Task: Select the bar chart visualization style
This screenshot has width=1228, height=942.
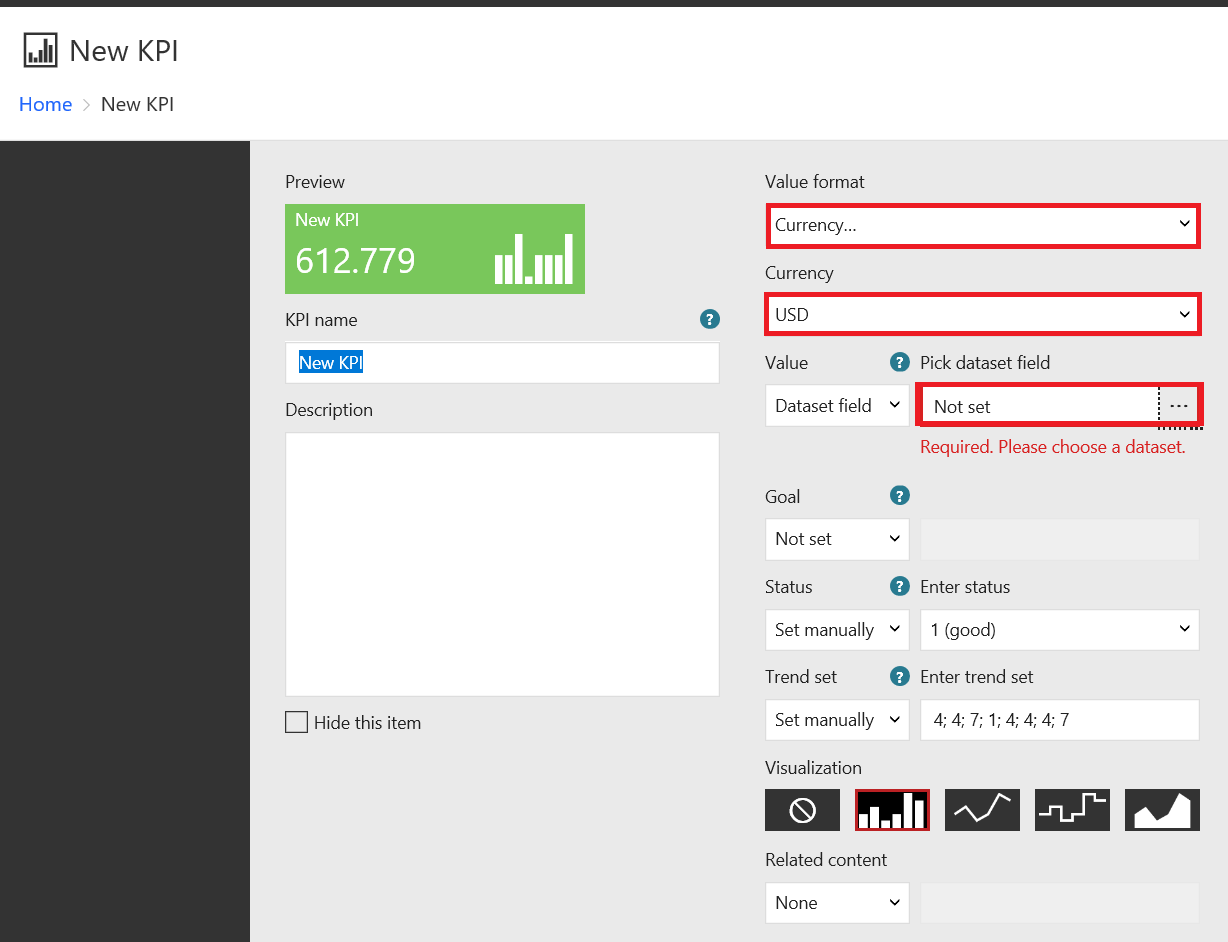Action: click(892, 810)
